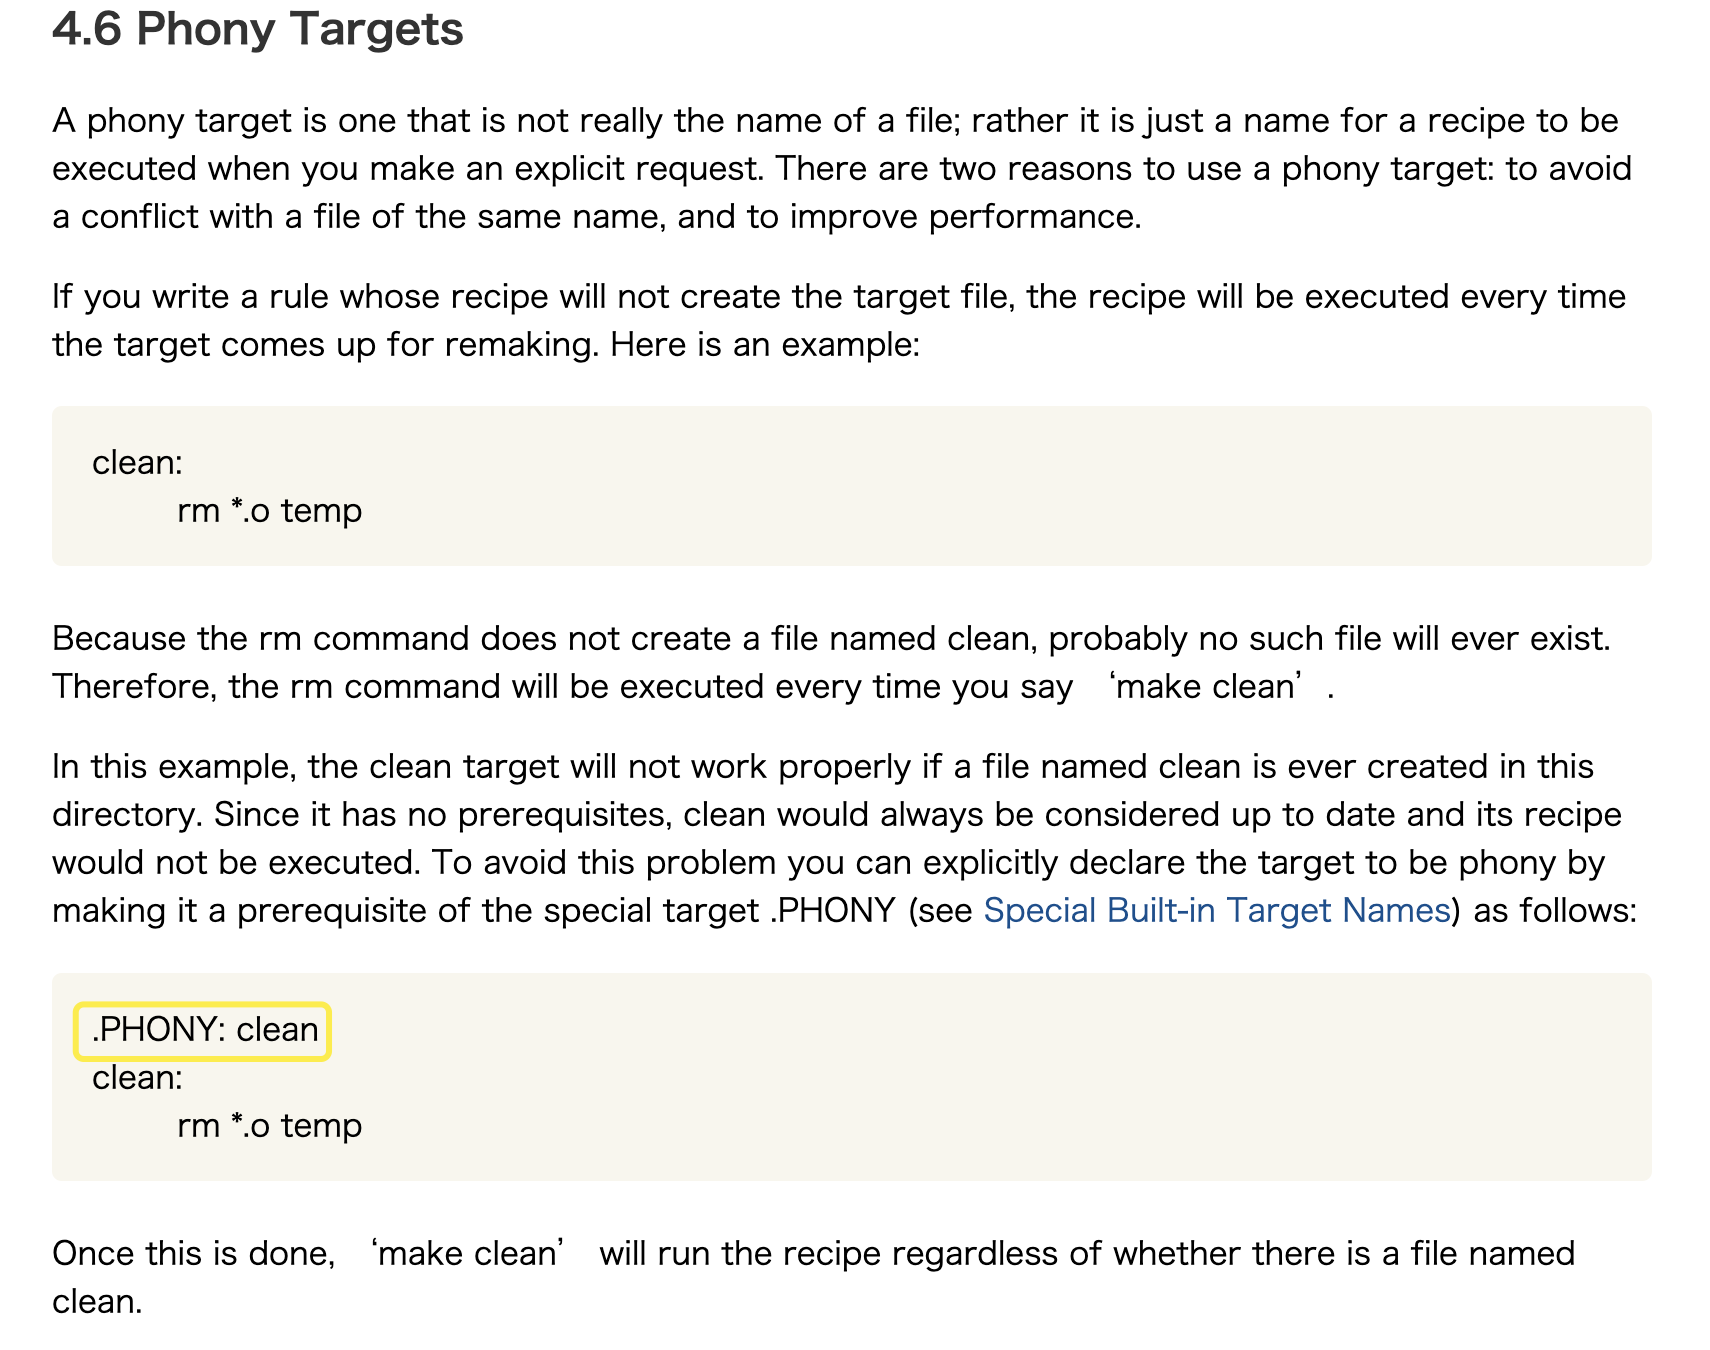This screenshot has width=1710, height=1350.
Task: Click the first code block's clean: line
Action: tap(137, 462)
